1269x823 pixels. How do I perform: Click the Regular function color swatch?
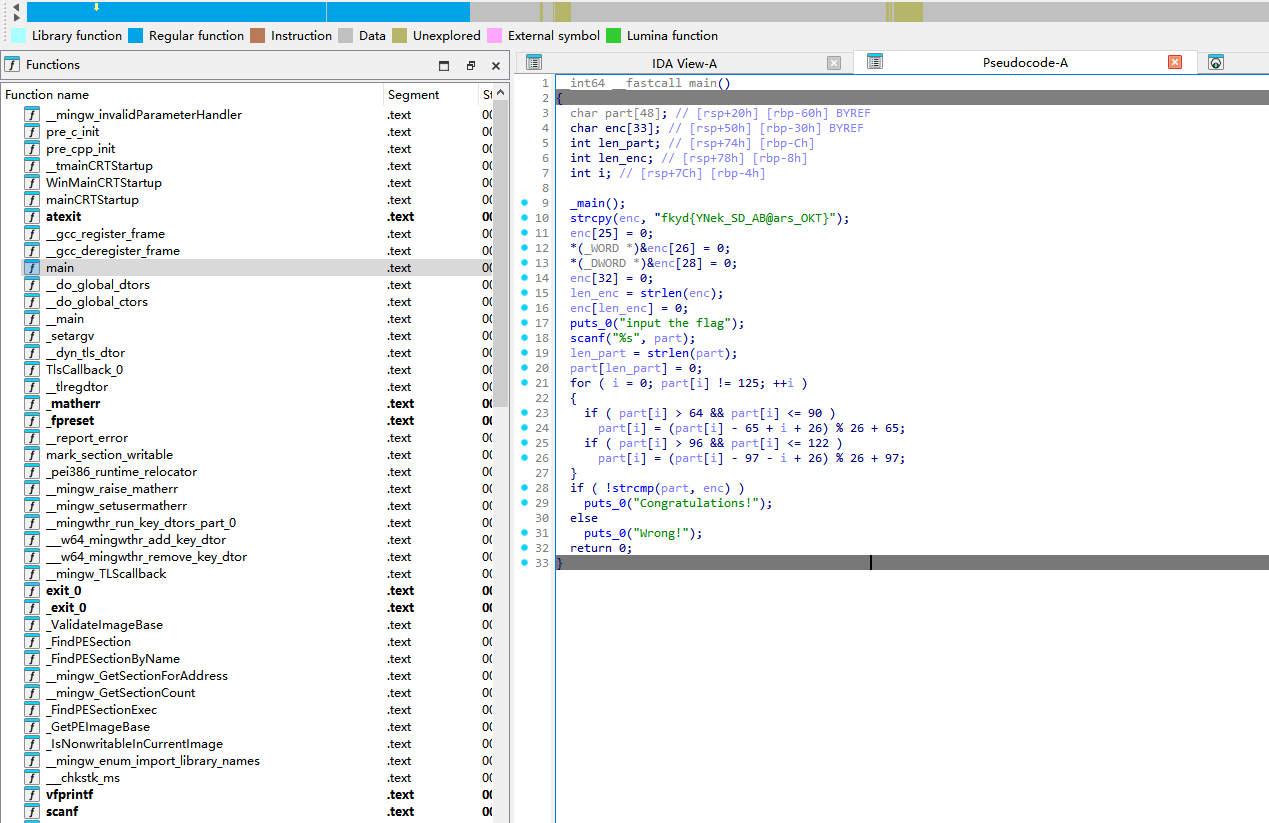pos(136,36)
